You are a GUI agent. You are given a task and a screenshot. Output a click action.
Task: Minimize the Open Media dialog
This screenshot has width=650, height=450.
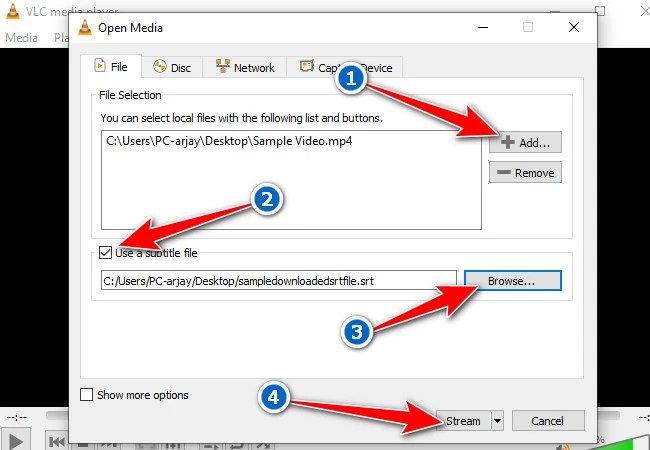483,27
